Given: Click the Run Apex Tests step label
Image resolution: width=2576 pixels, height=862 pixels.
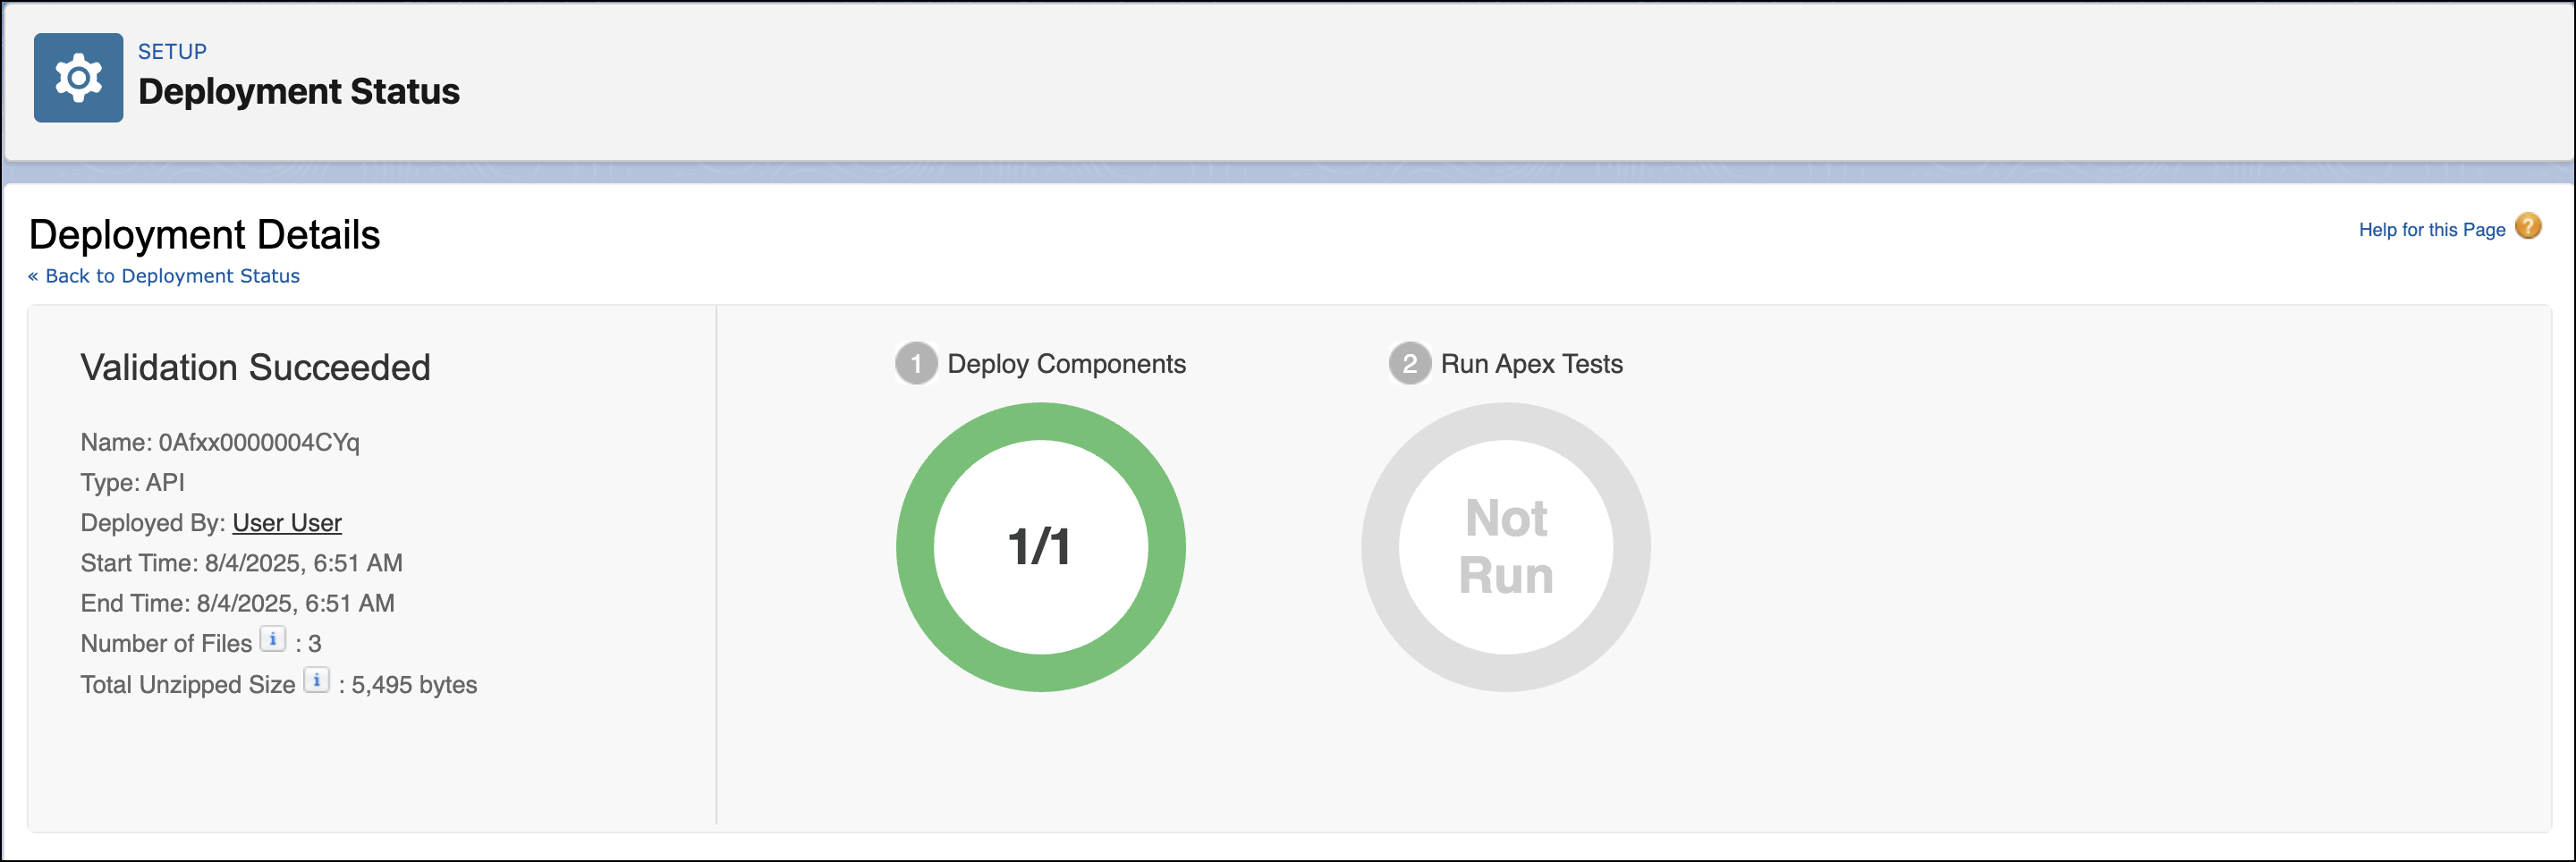Looking at the screenshot, I should (1530, 364).
